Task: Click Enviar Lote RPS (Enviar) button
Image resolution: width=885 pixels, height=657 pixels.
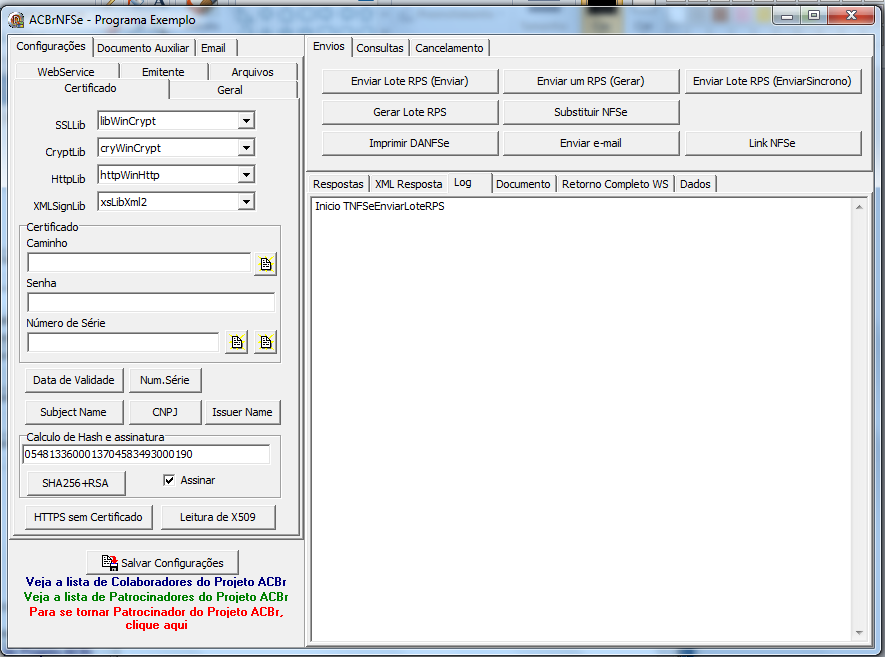Action: pyautogui.click(x=410, y=81)
